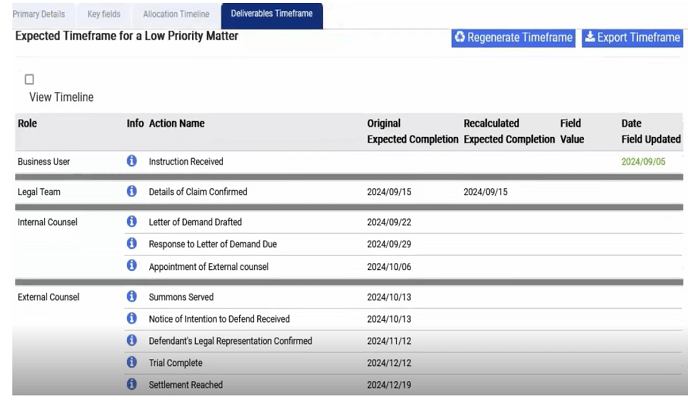Enable the View Timeline checkbox
The height and width of the screenshot is (400, 688).
coord(29,79)
